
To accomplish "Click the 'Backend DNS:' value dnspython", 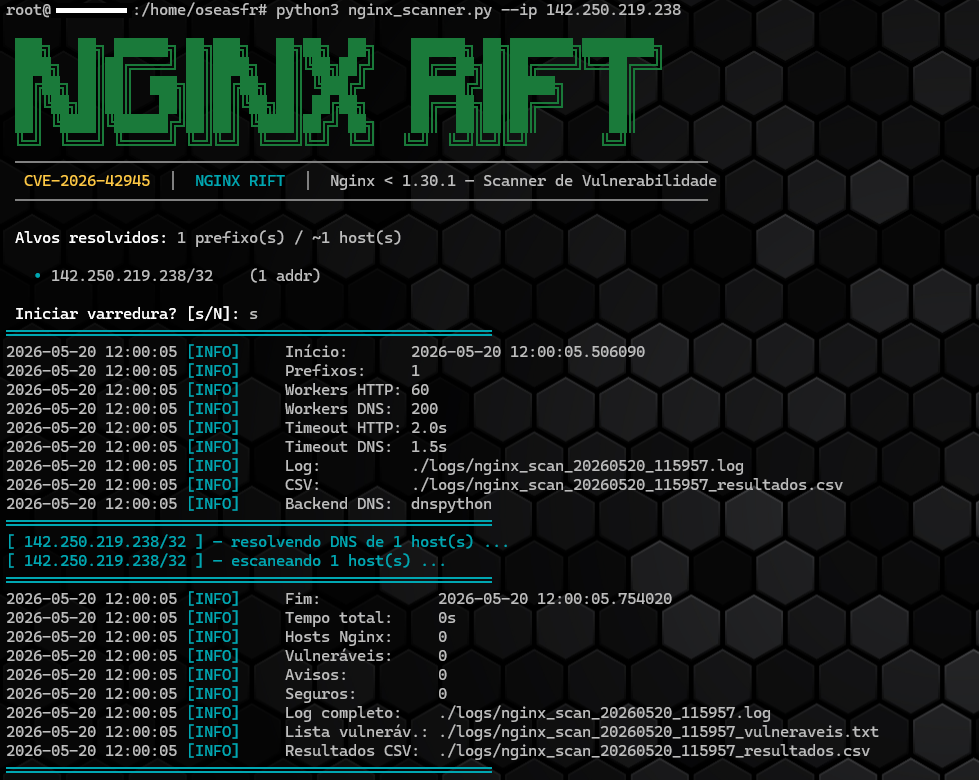I will click(451, 504).
